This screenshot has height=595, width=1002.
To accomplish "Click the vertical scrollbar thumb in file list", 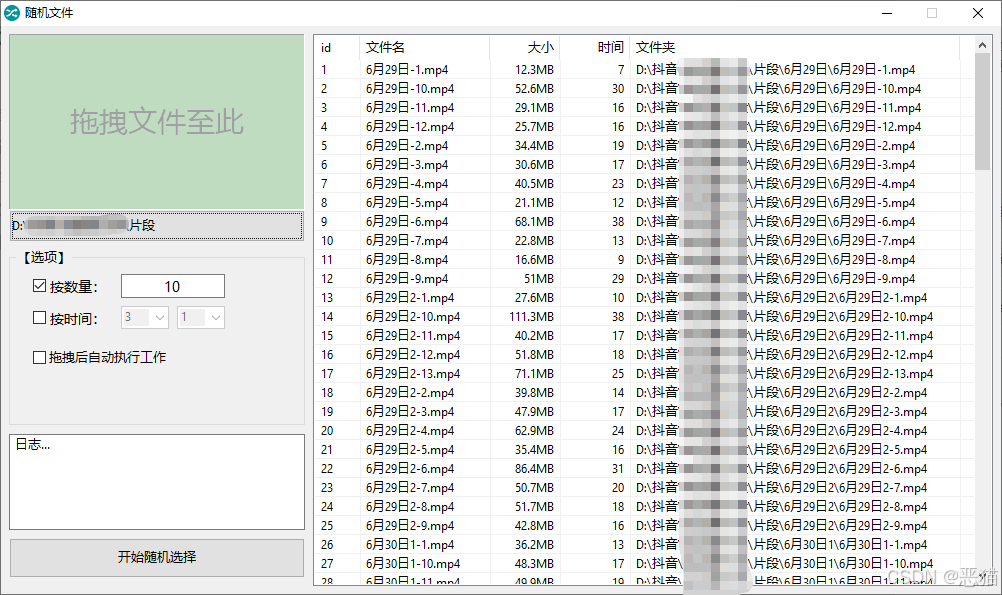I will pyautogui.click(x=982, y=112).
